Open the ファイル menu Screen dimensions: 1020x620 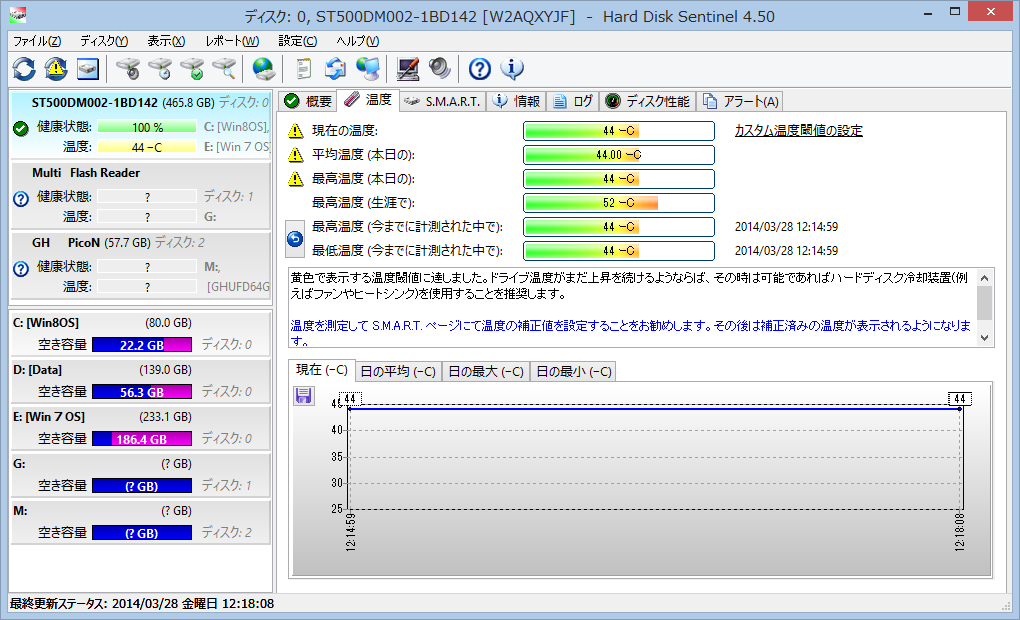(37, 41)
